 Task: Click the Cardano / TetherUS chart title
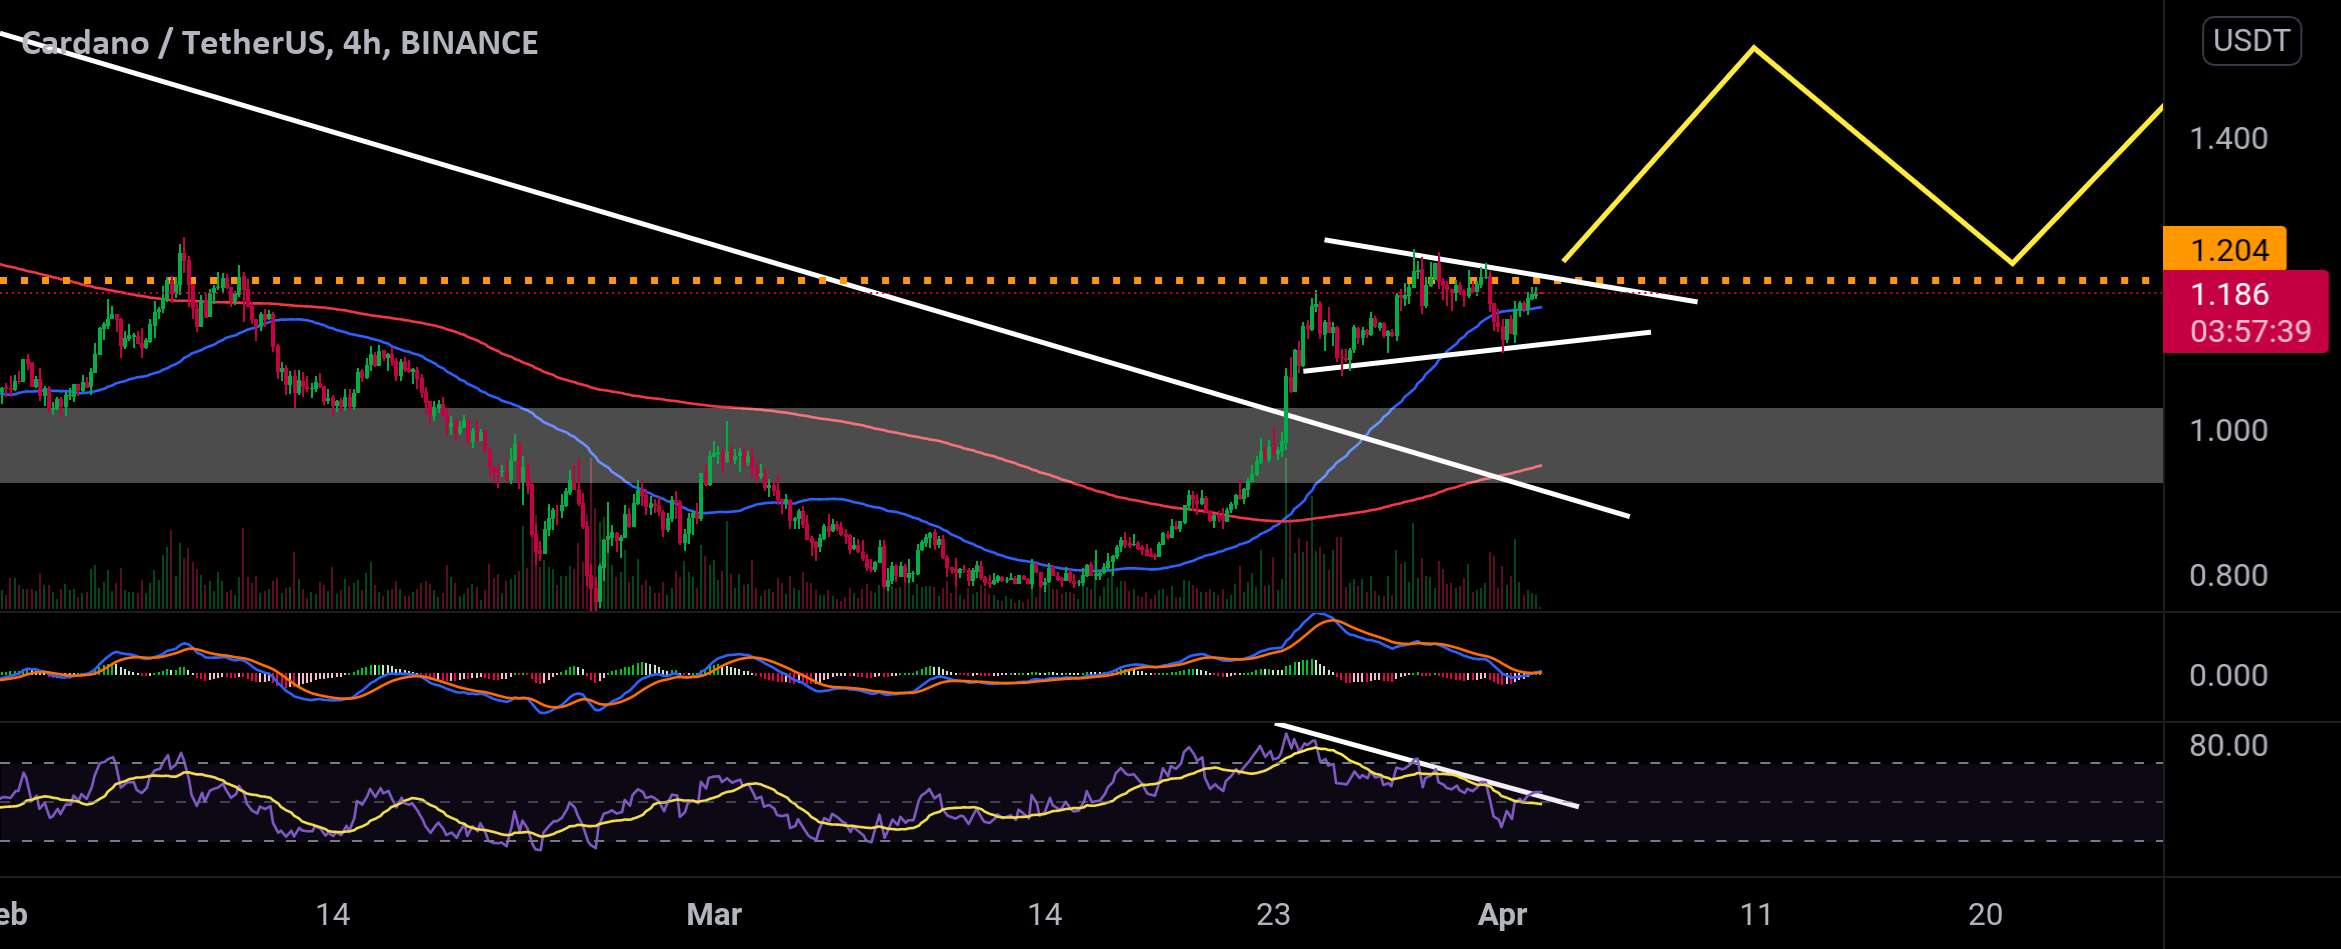[x=279, y=43]
